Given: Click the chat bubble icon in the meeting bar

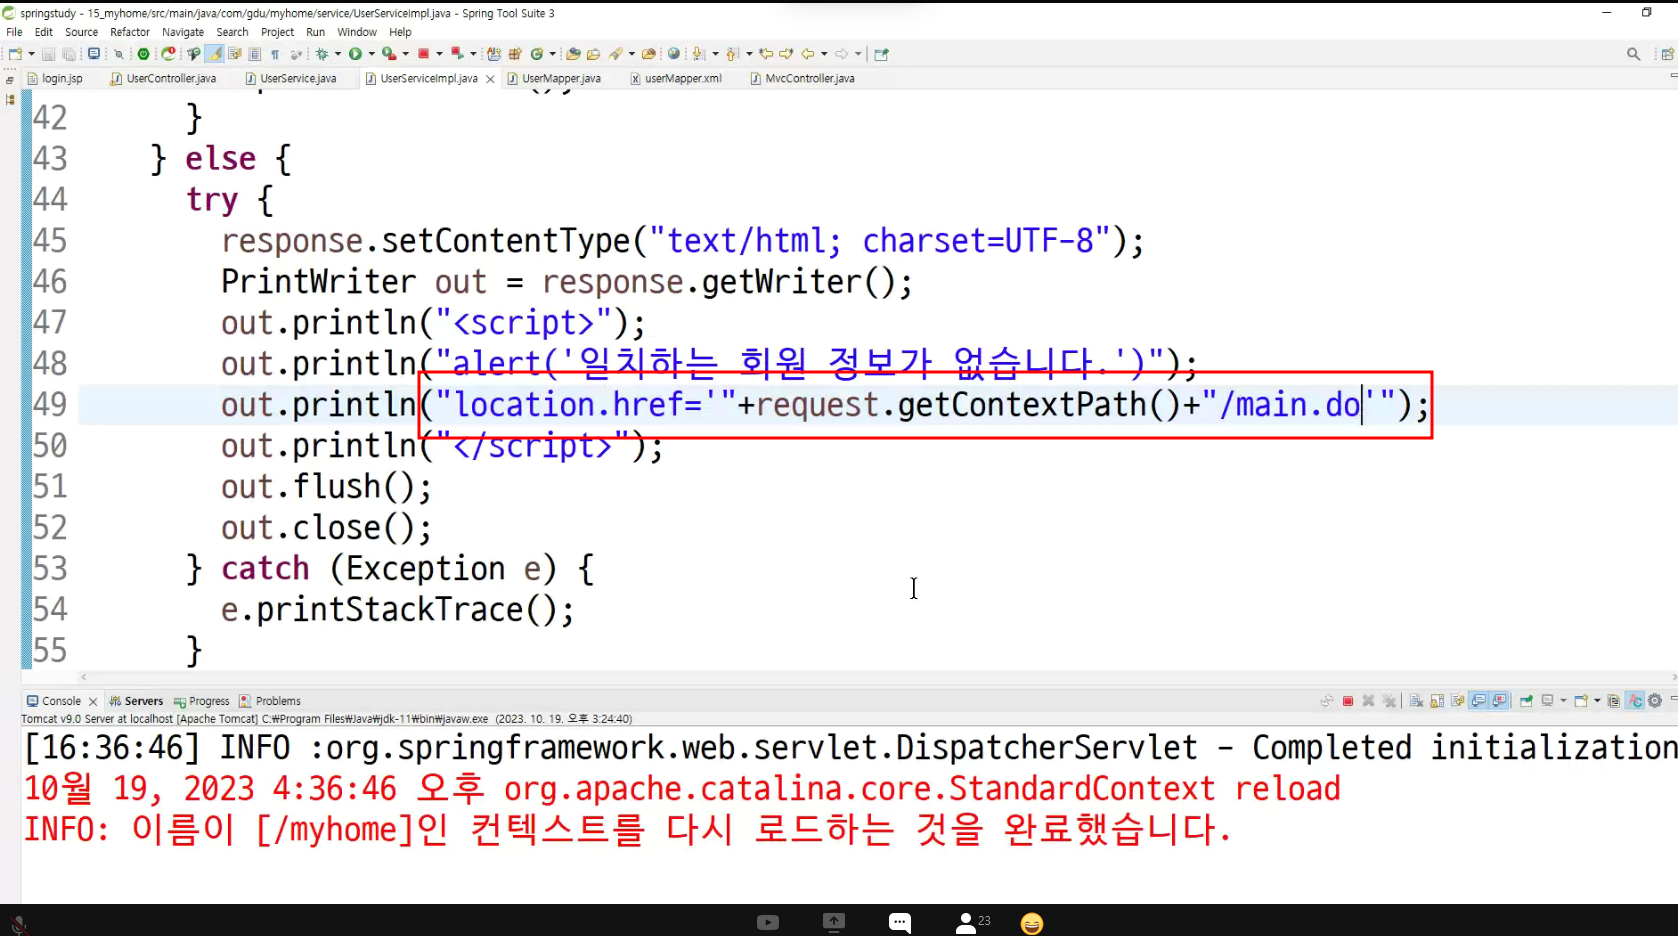Looking at the screenshot, I should pos(900,922).
